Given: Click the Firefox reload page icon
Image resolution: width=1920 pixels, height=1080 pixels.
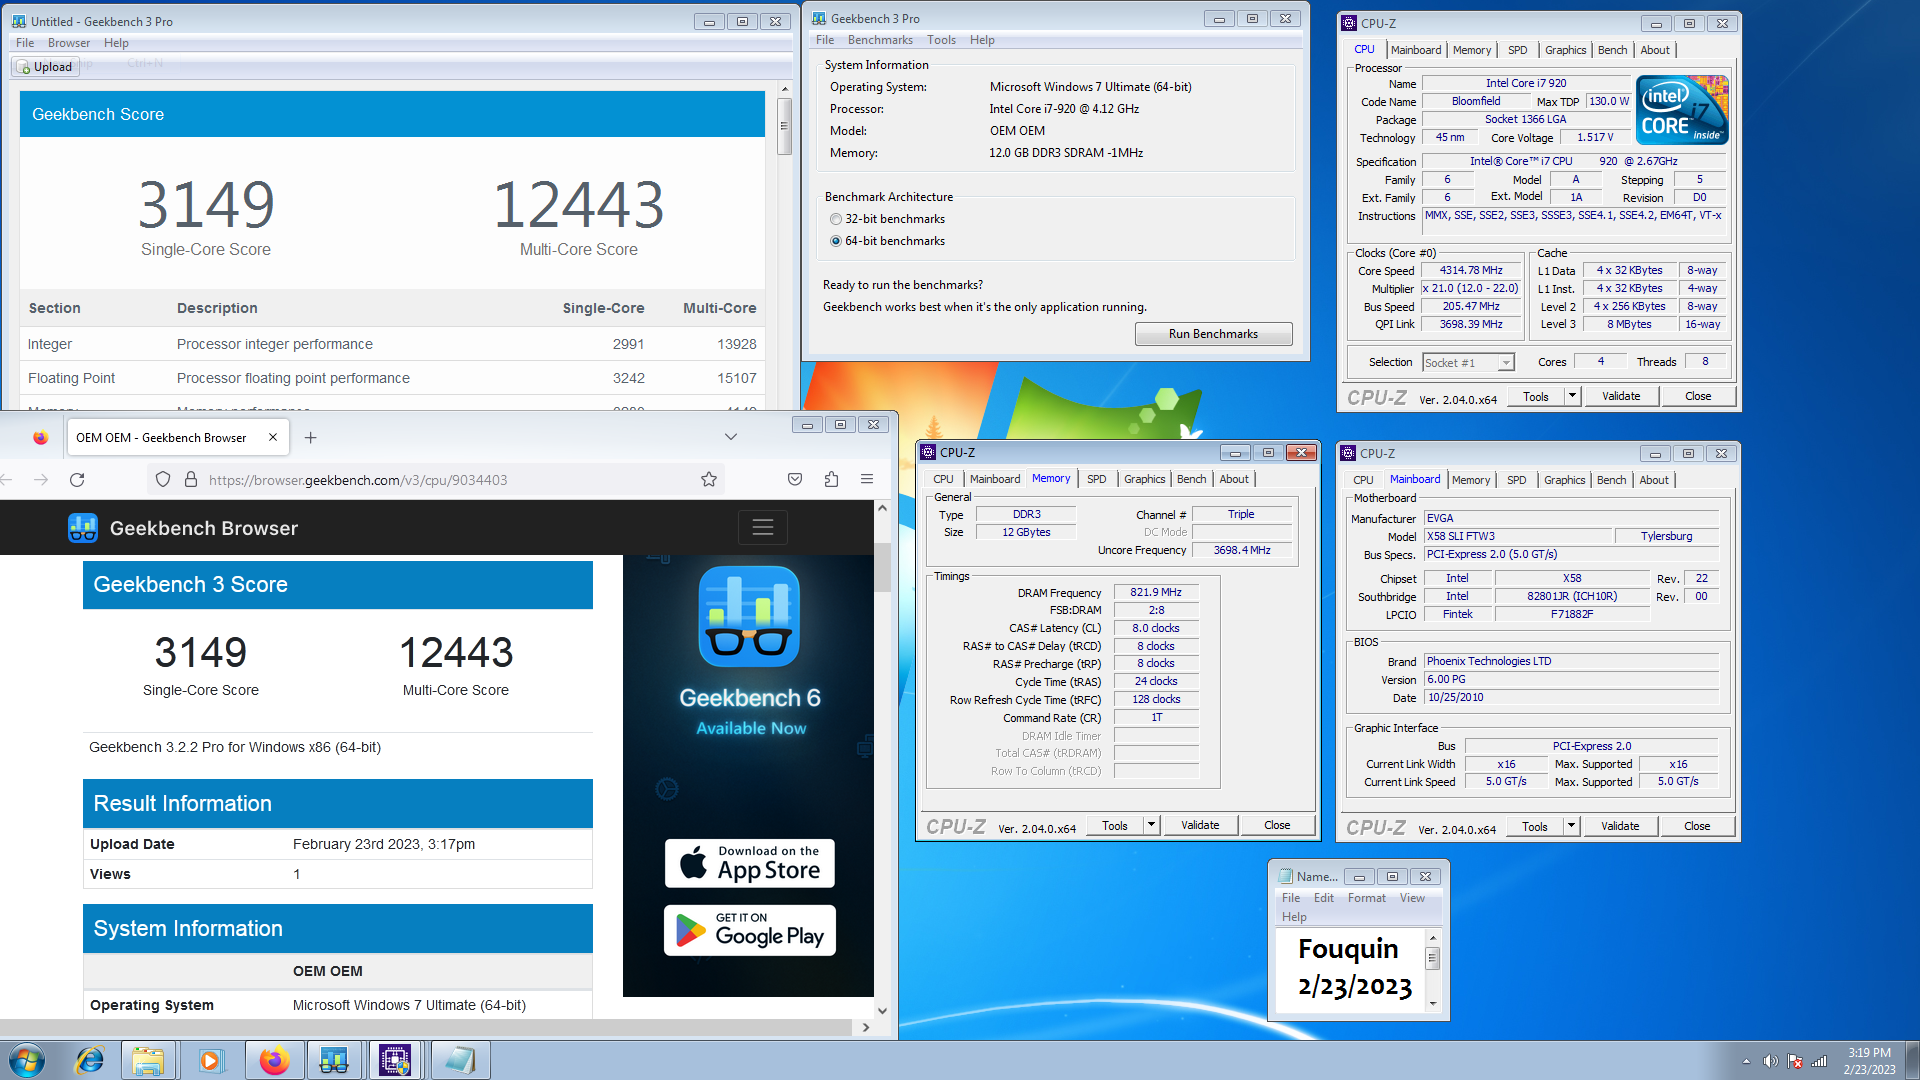Looking at the screenshot, I should [77, 480].
